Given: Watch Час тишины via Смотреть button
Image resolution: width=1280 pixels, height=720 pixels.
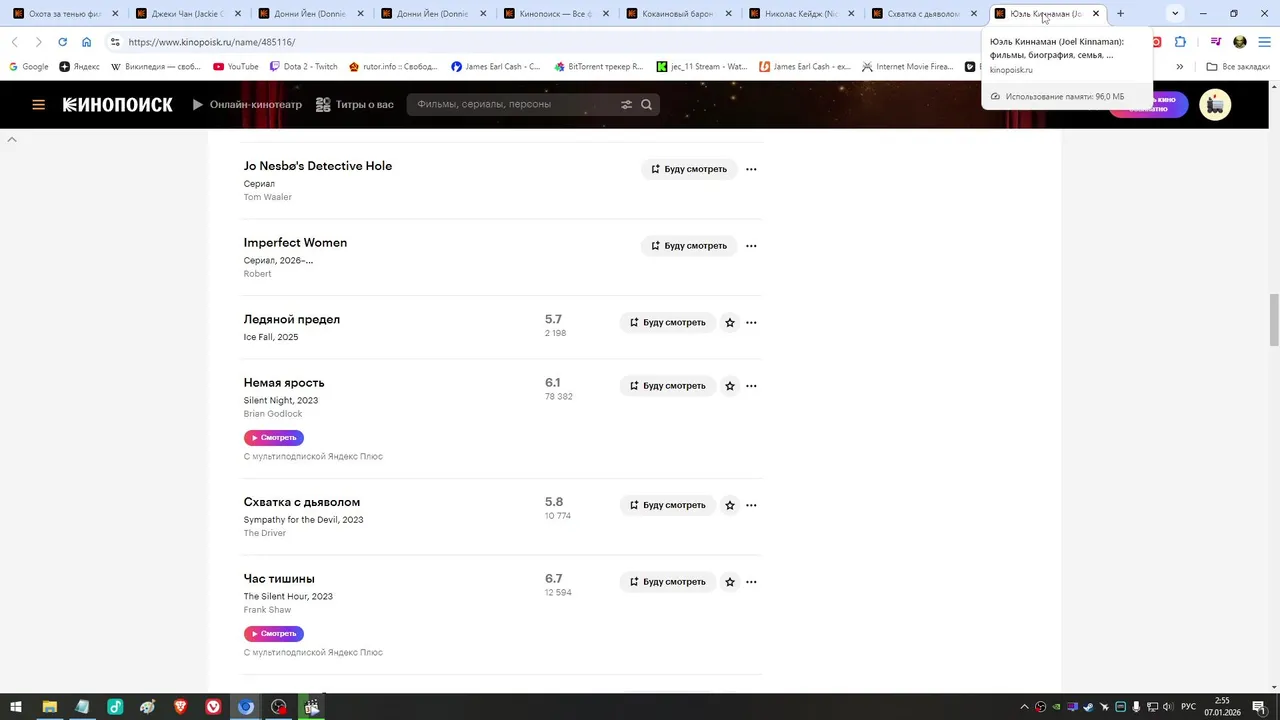Looking at the screenshot, I should click(x=273, y=634).
